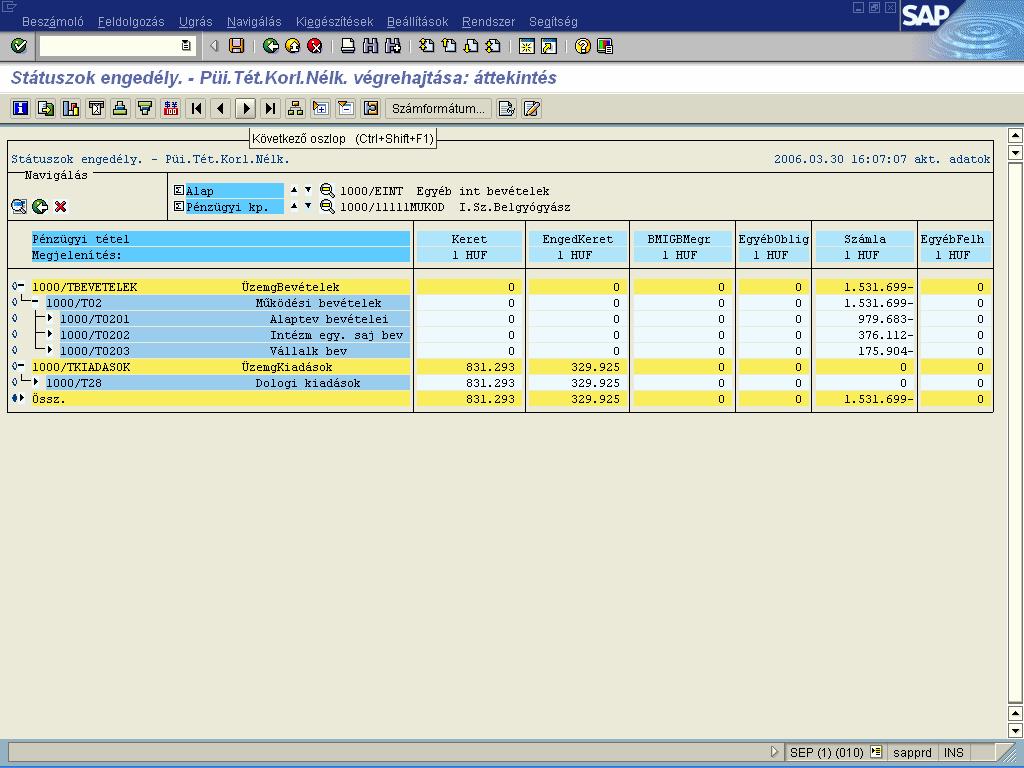The height and width of the screenshot is (768, 1024).
Task: Click the expand-node icon with plus sign
Action: click(x=320, y=108)
